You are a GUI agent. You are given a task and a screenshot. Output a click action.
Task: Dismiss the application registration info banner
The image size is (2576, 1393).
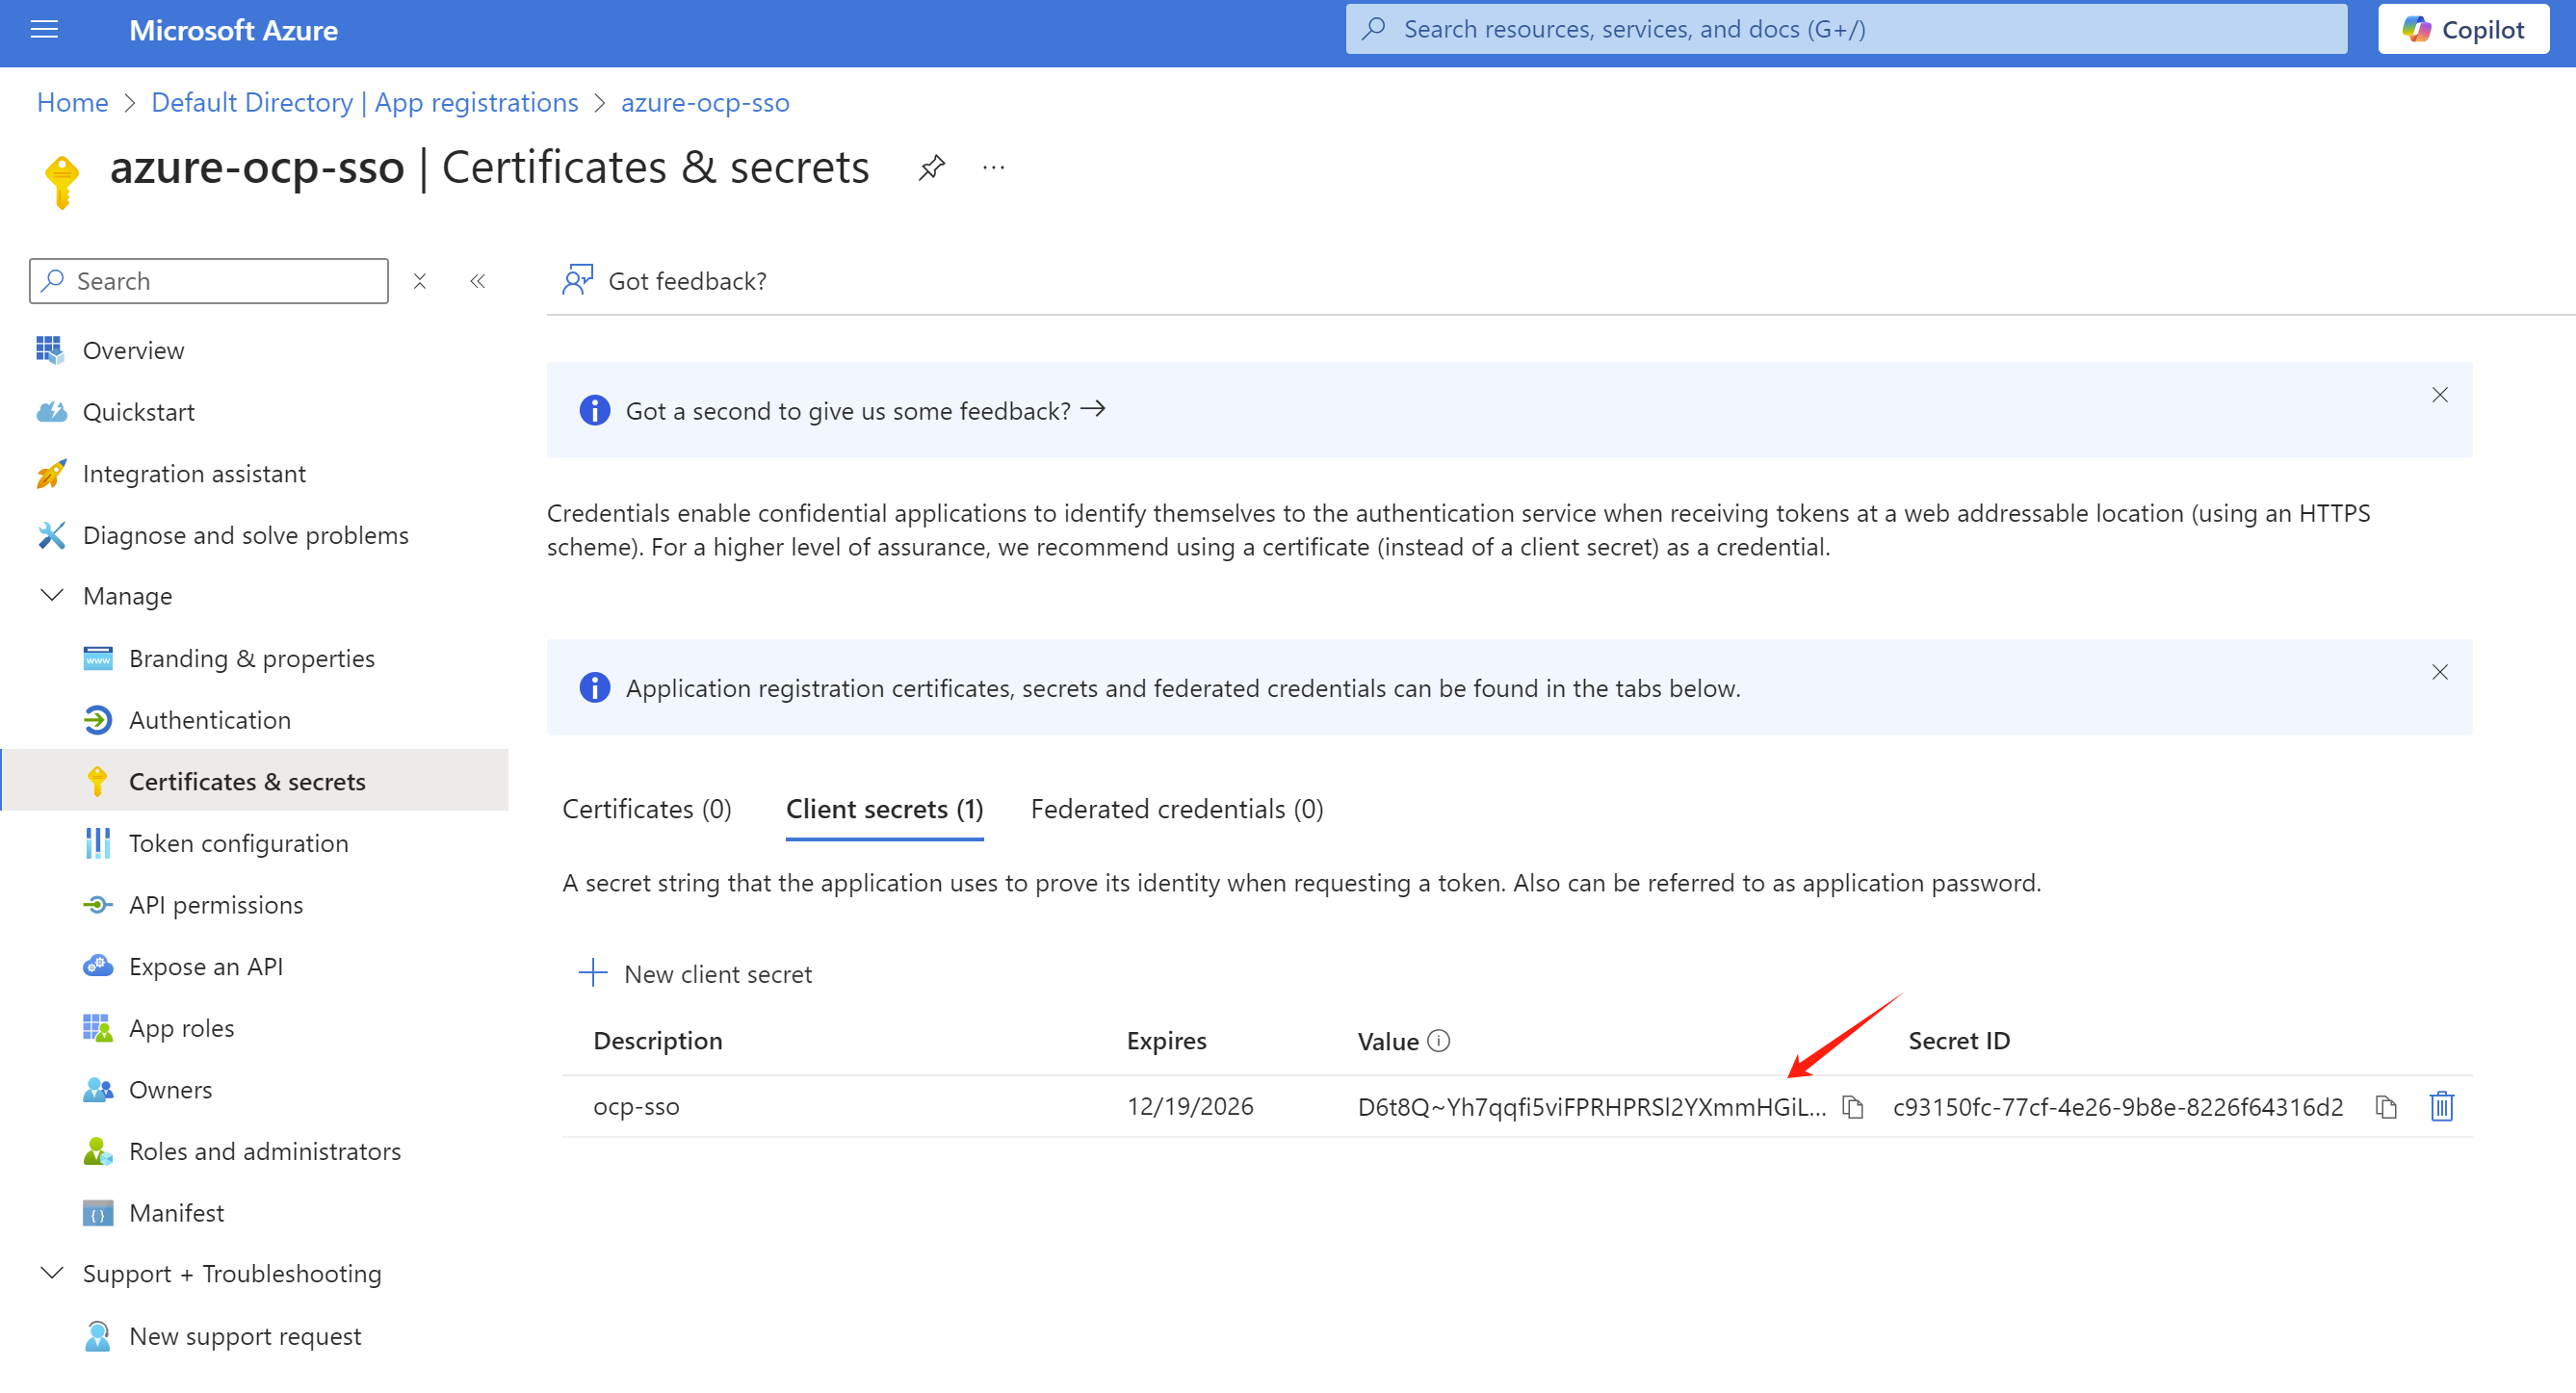point(2439,672)
